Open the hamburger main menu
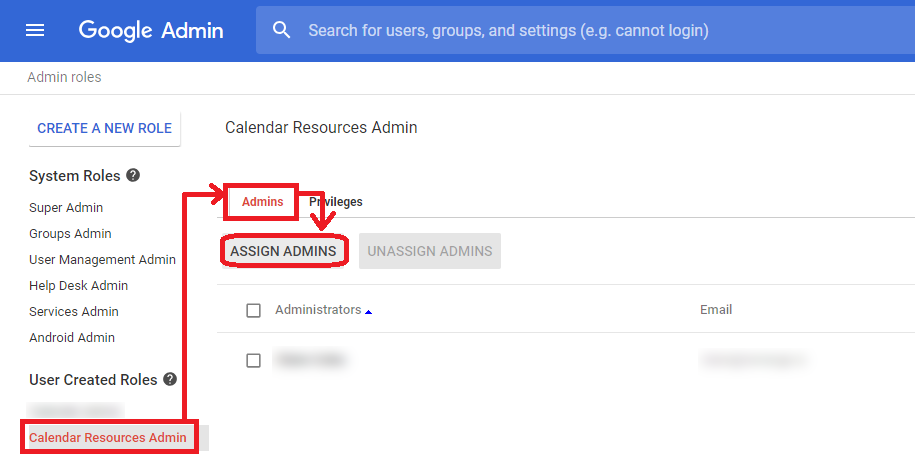The width and height of the screenshot is (915, 460). 35,30
